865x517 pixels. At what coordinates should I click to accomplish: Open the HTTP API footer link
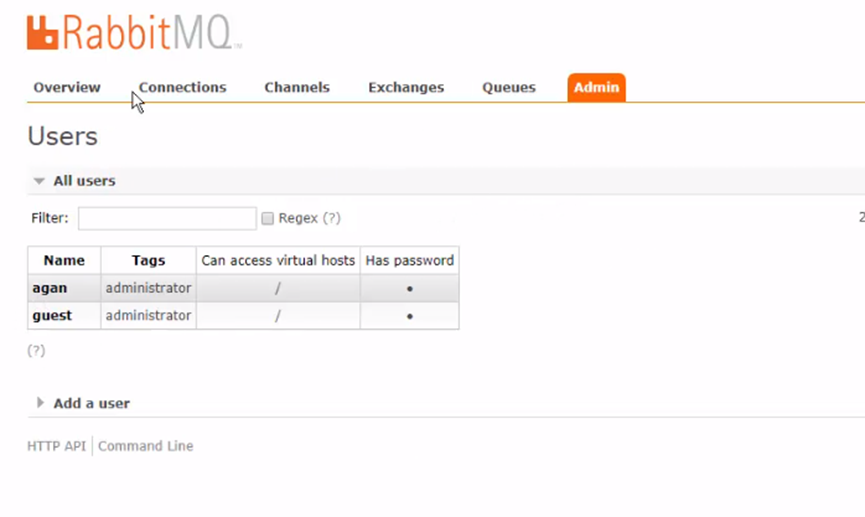point(56,446)
